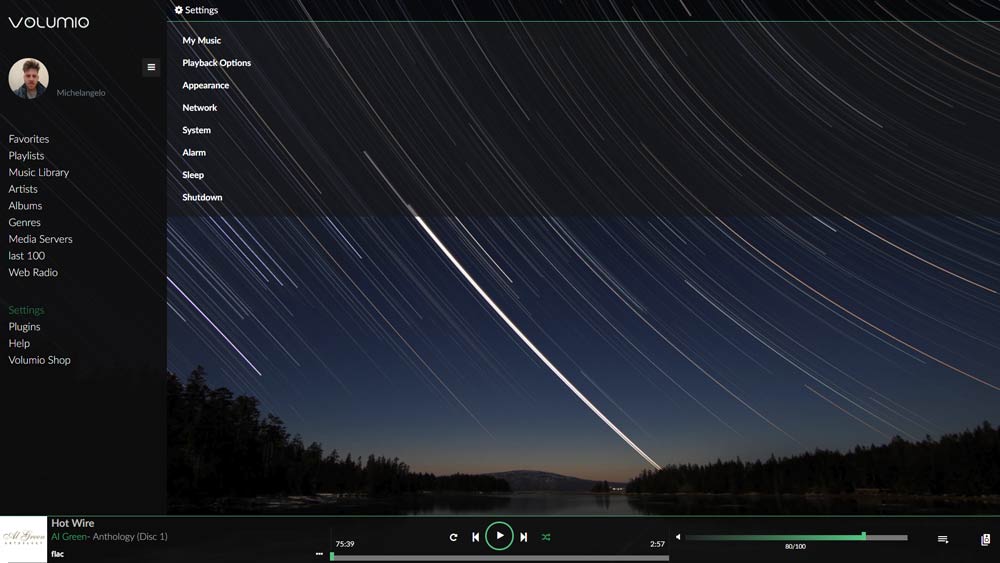Image resolution: width=1000 pixels, height=563 pixels.
Task: Select Network in settings menu
Action: [199, 108]
